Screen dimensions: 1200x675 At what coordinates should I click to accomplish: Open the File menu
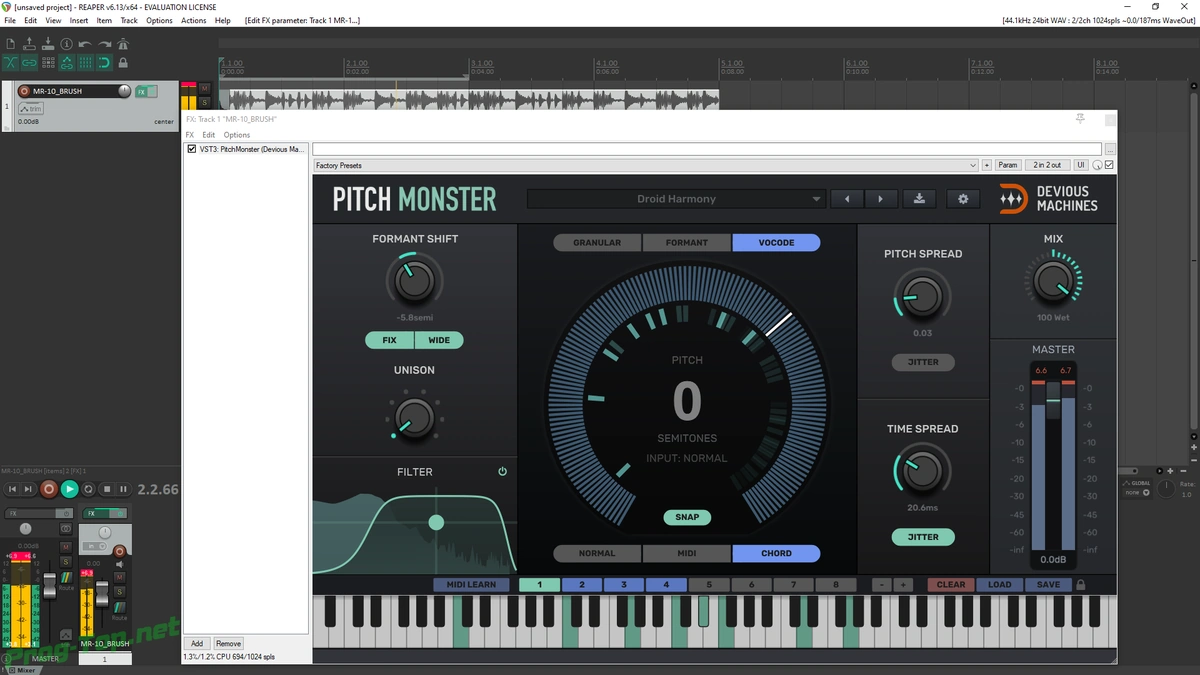(10, 20)
